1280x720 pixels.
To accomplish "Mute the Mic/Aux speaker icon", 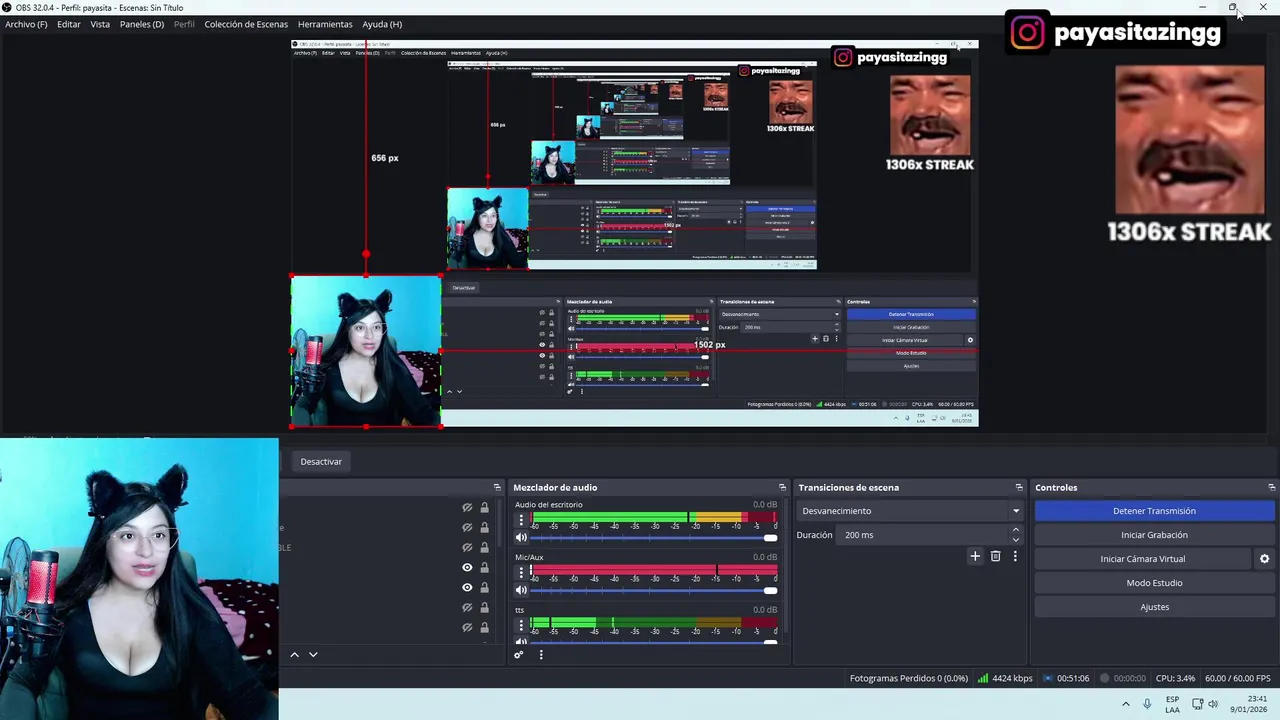I will point(520,590).
